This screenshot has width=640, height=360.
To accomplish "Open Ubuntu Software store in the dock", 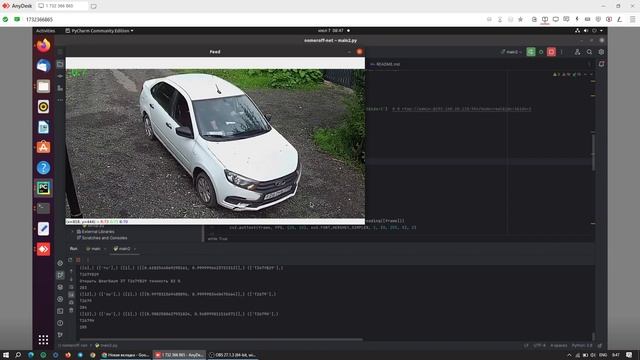I will 43,147.
